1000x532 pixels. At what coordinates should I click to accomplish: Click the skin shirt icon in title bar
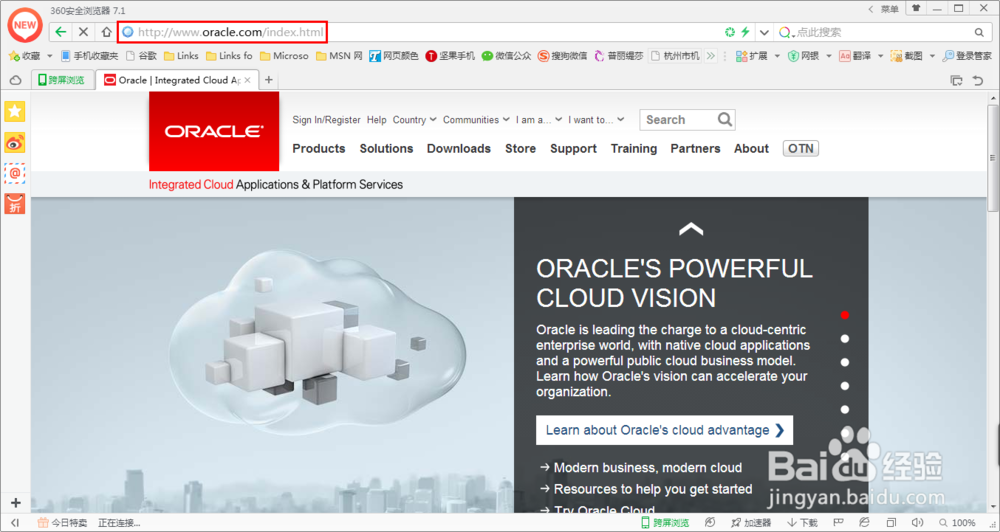pyautogui.click(x=916, y=8)
